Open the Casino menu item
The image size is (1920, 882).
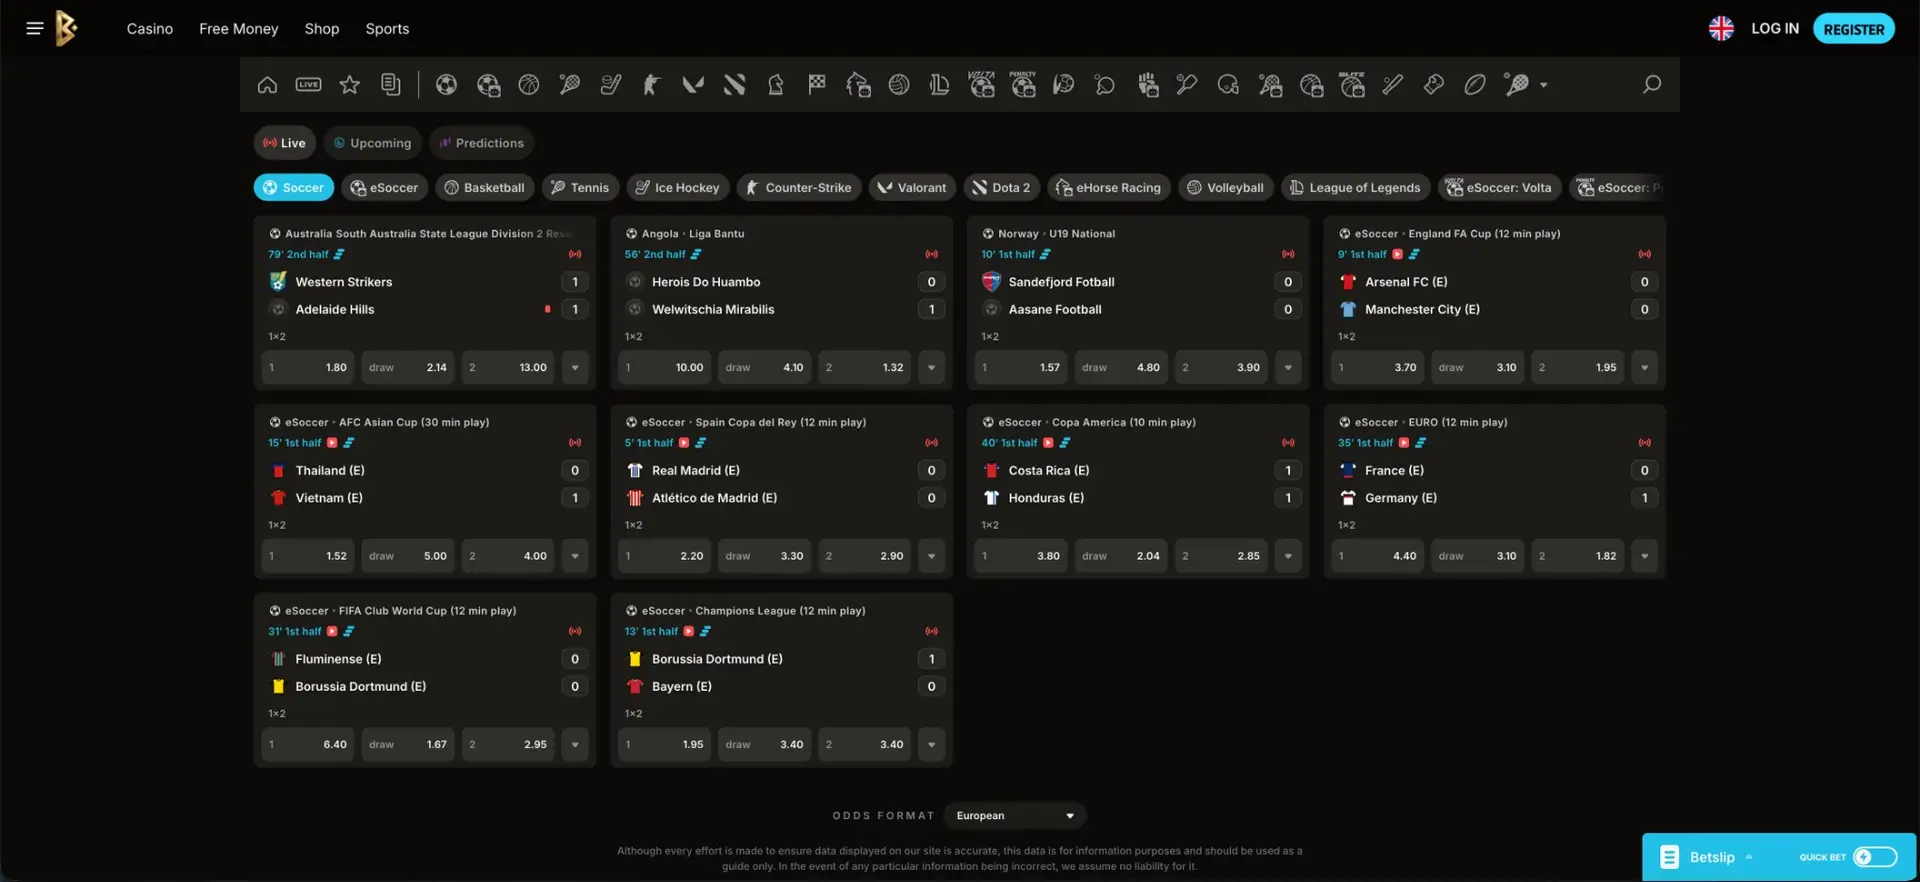coord(150,29)
